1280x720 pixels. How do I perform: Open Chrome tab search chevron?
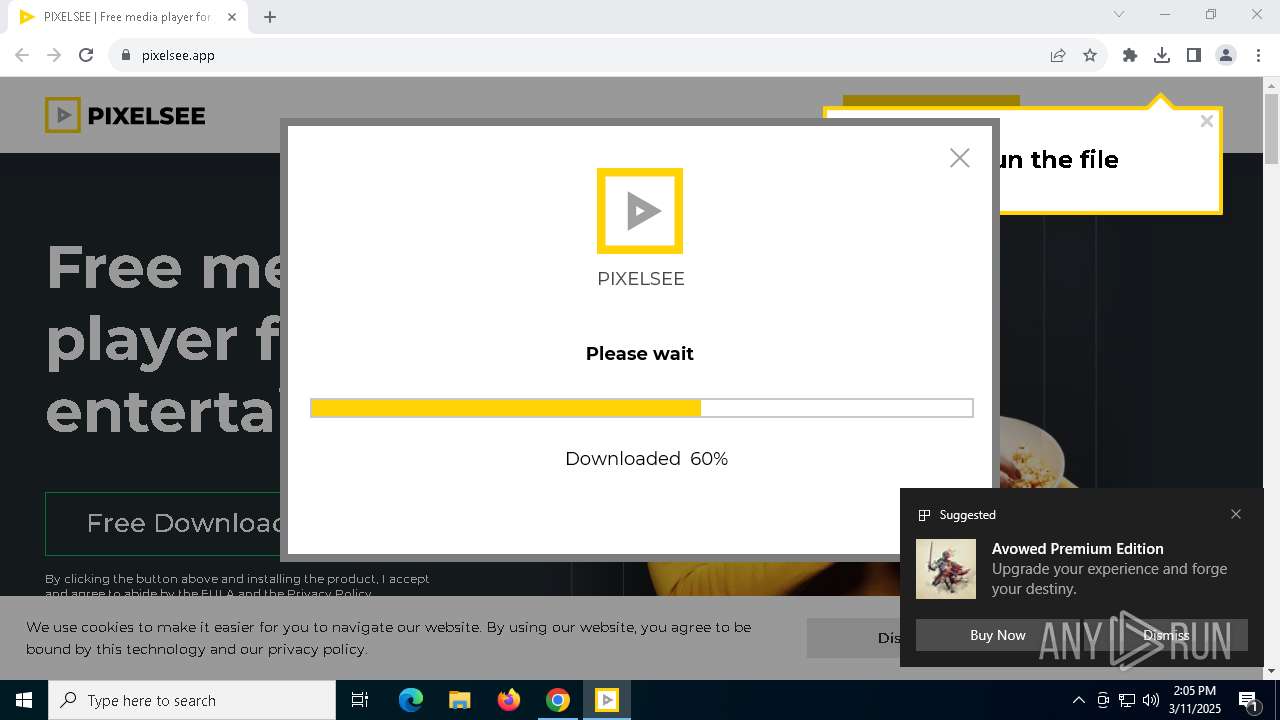(1119, 14)
